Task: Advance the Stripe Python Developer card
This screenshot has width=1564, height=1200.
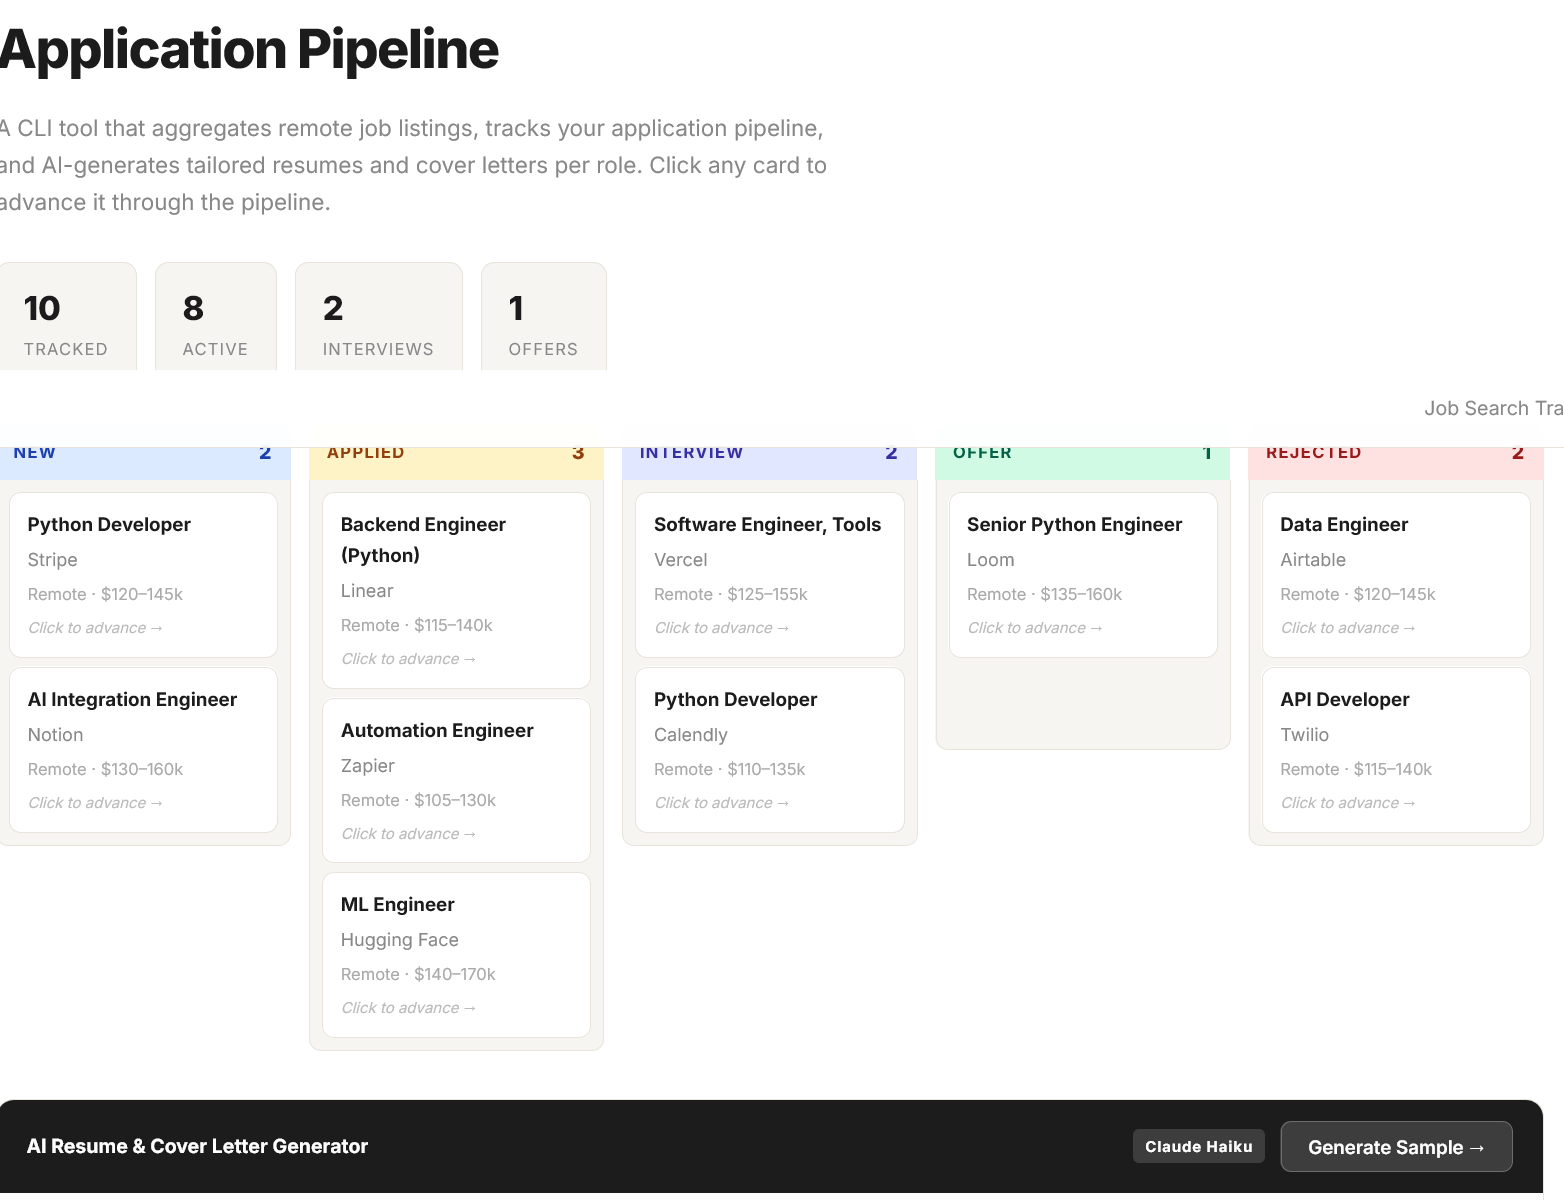Action: pyautogui.click(x=143, y=575)
